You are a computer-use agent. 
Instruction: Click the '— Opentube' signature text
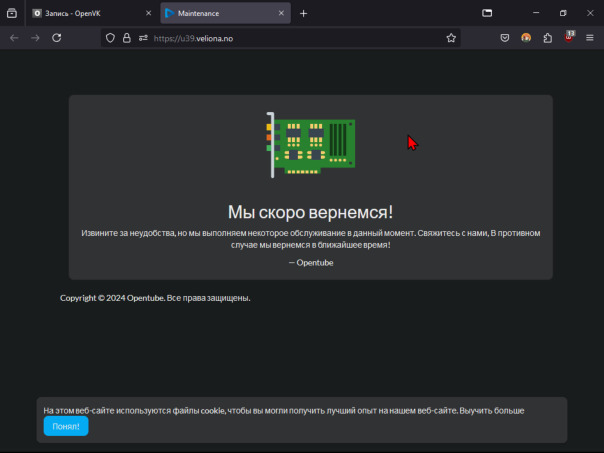point(311,263)
